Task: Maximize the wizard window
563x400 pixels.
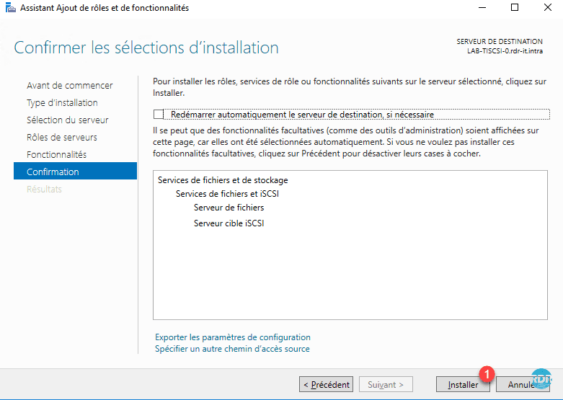Action: [515, 8]
